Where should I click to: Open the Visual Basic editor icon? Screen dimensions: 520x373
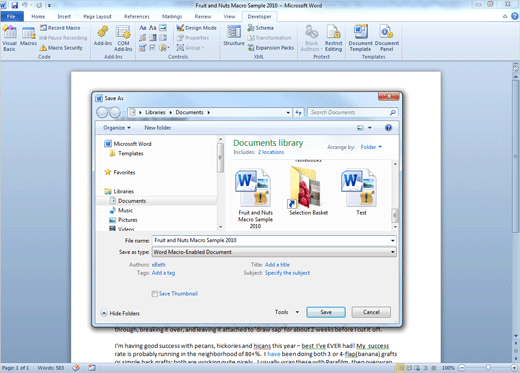[9, 38]
